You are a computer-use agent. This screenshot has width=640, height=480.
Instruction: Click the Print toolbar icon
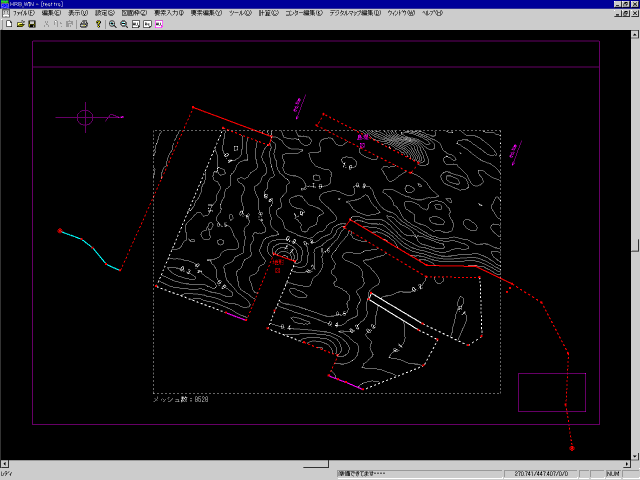tap(84, 23)
